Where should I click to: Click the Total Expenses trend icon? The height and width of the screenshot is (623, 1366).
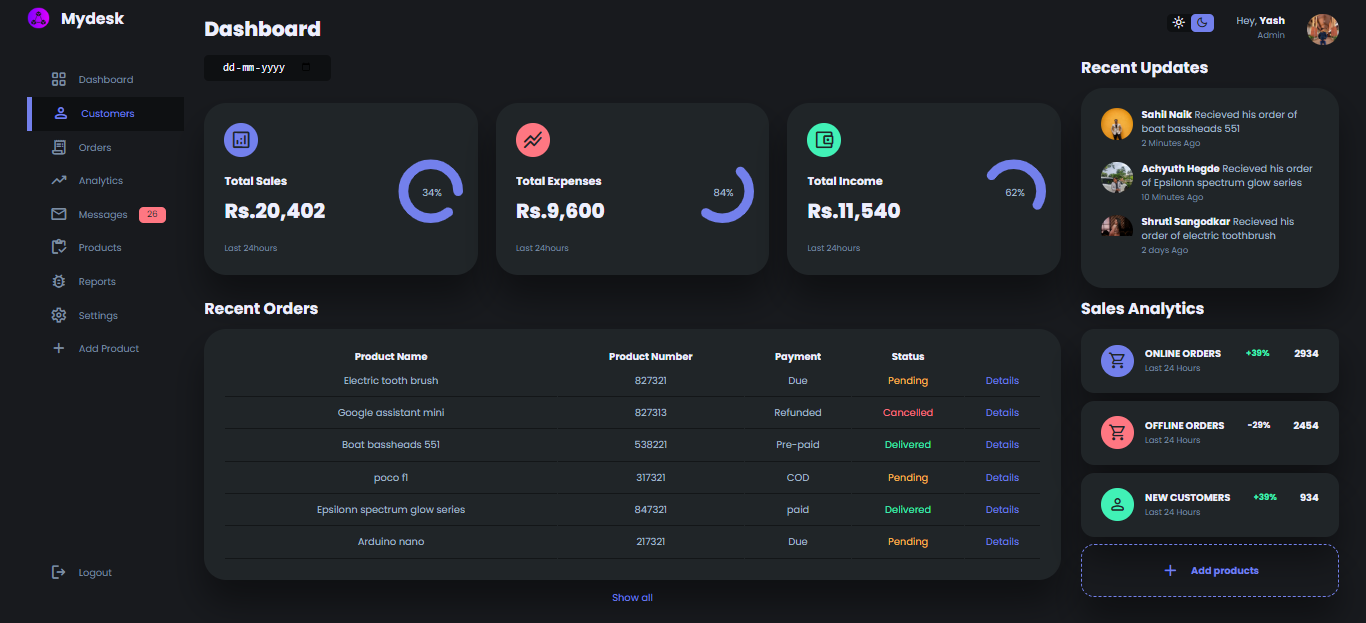point(533,140)
